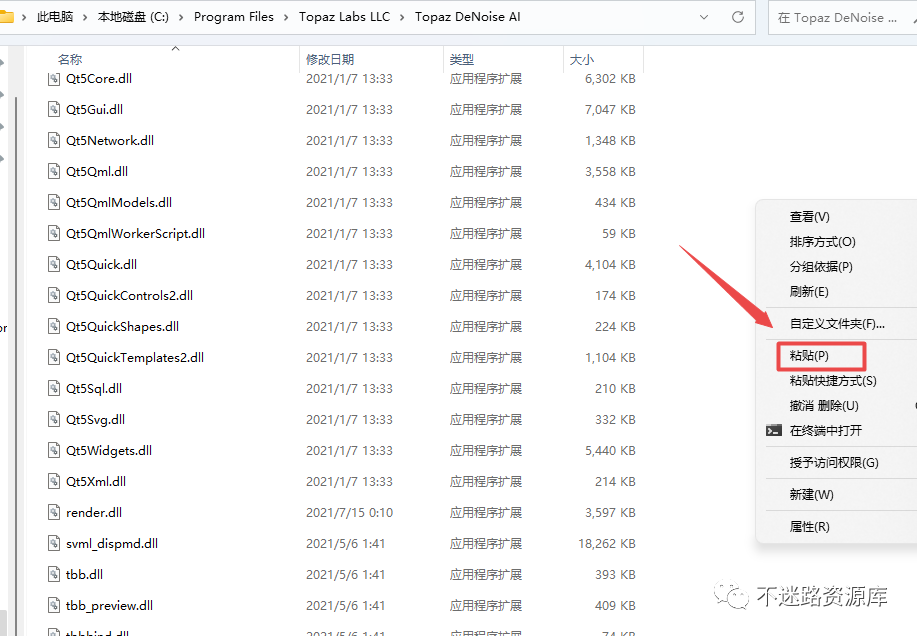This screenshot has width=917, height=636.
Task: Go to Program Files in the breadcrumb
Action: point(233,17)
